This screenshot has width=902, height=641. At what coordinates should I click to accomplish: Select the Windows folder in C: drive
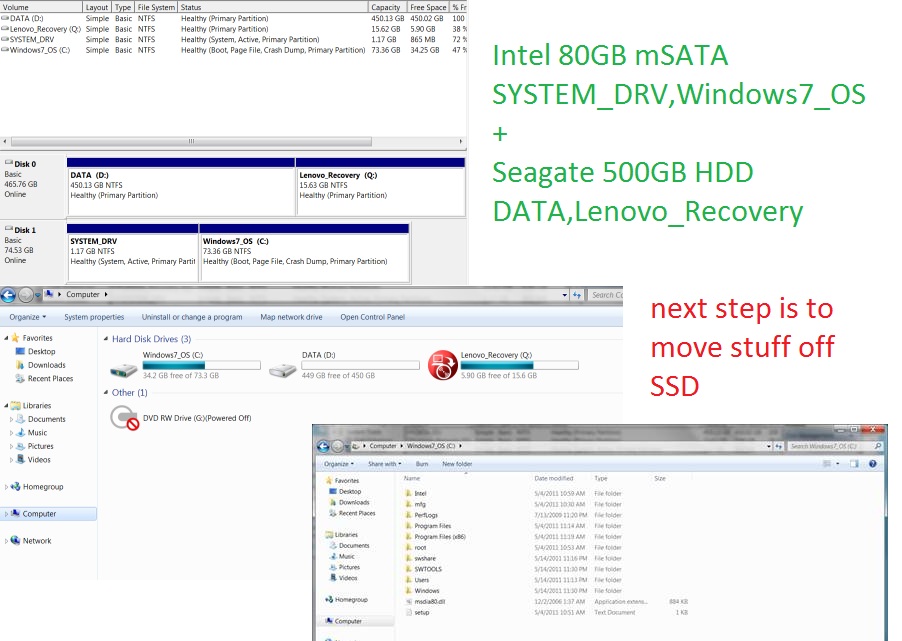pos(422,591)
